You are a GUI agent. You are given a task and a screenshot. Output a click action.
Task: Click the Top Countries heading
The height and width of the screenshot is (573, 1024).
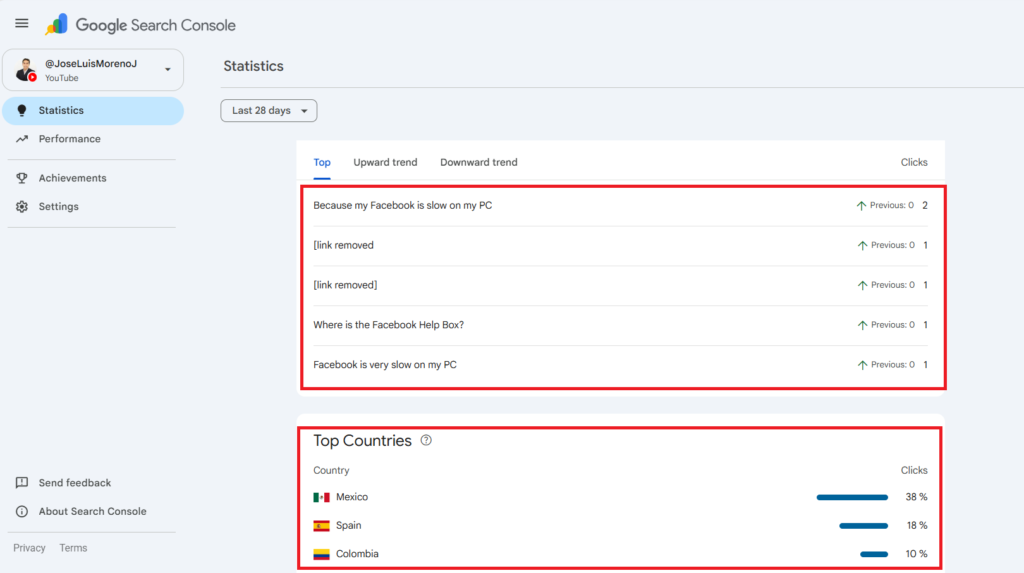point(362,440)
